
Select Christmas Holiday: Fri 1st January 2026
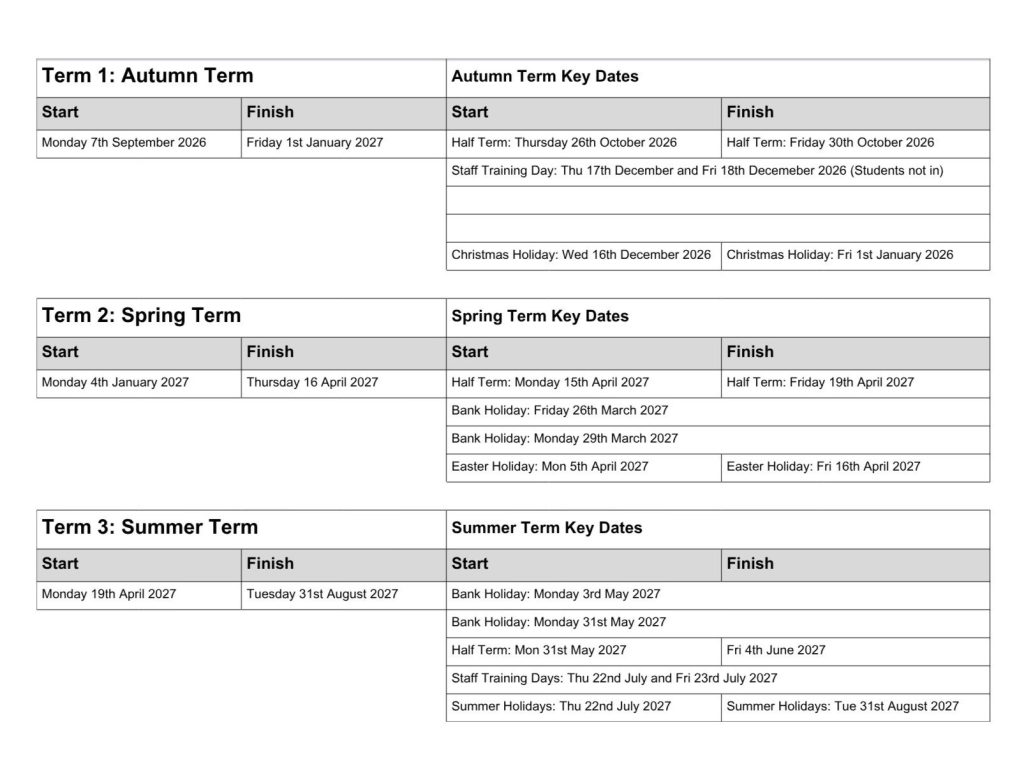click(840, 255)
